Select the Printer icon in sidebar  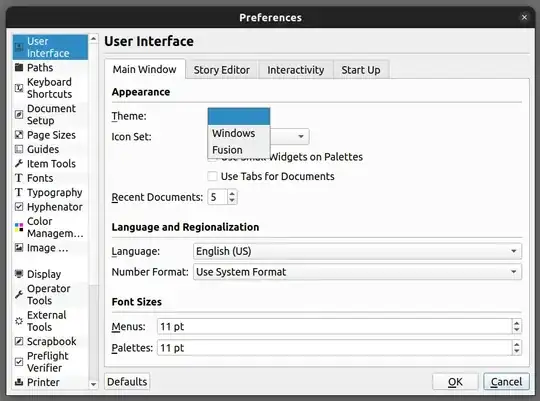(x=19, y=382)
